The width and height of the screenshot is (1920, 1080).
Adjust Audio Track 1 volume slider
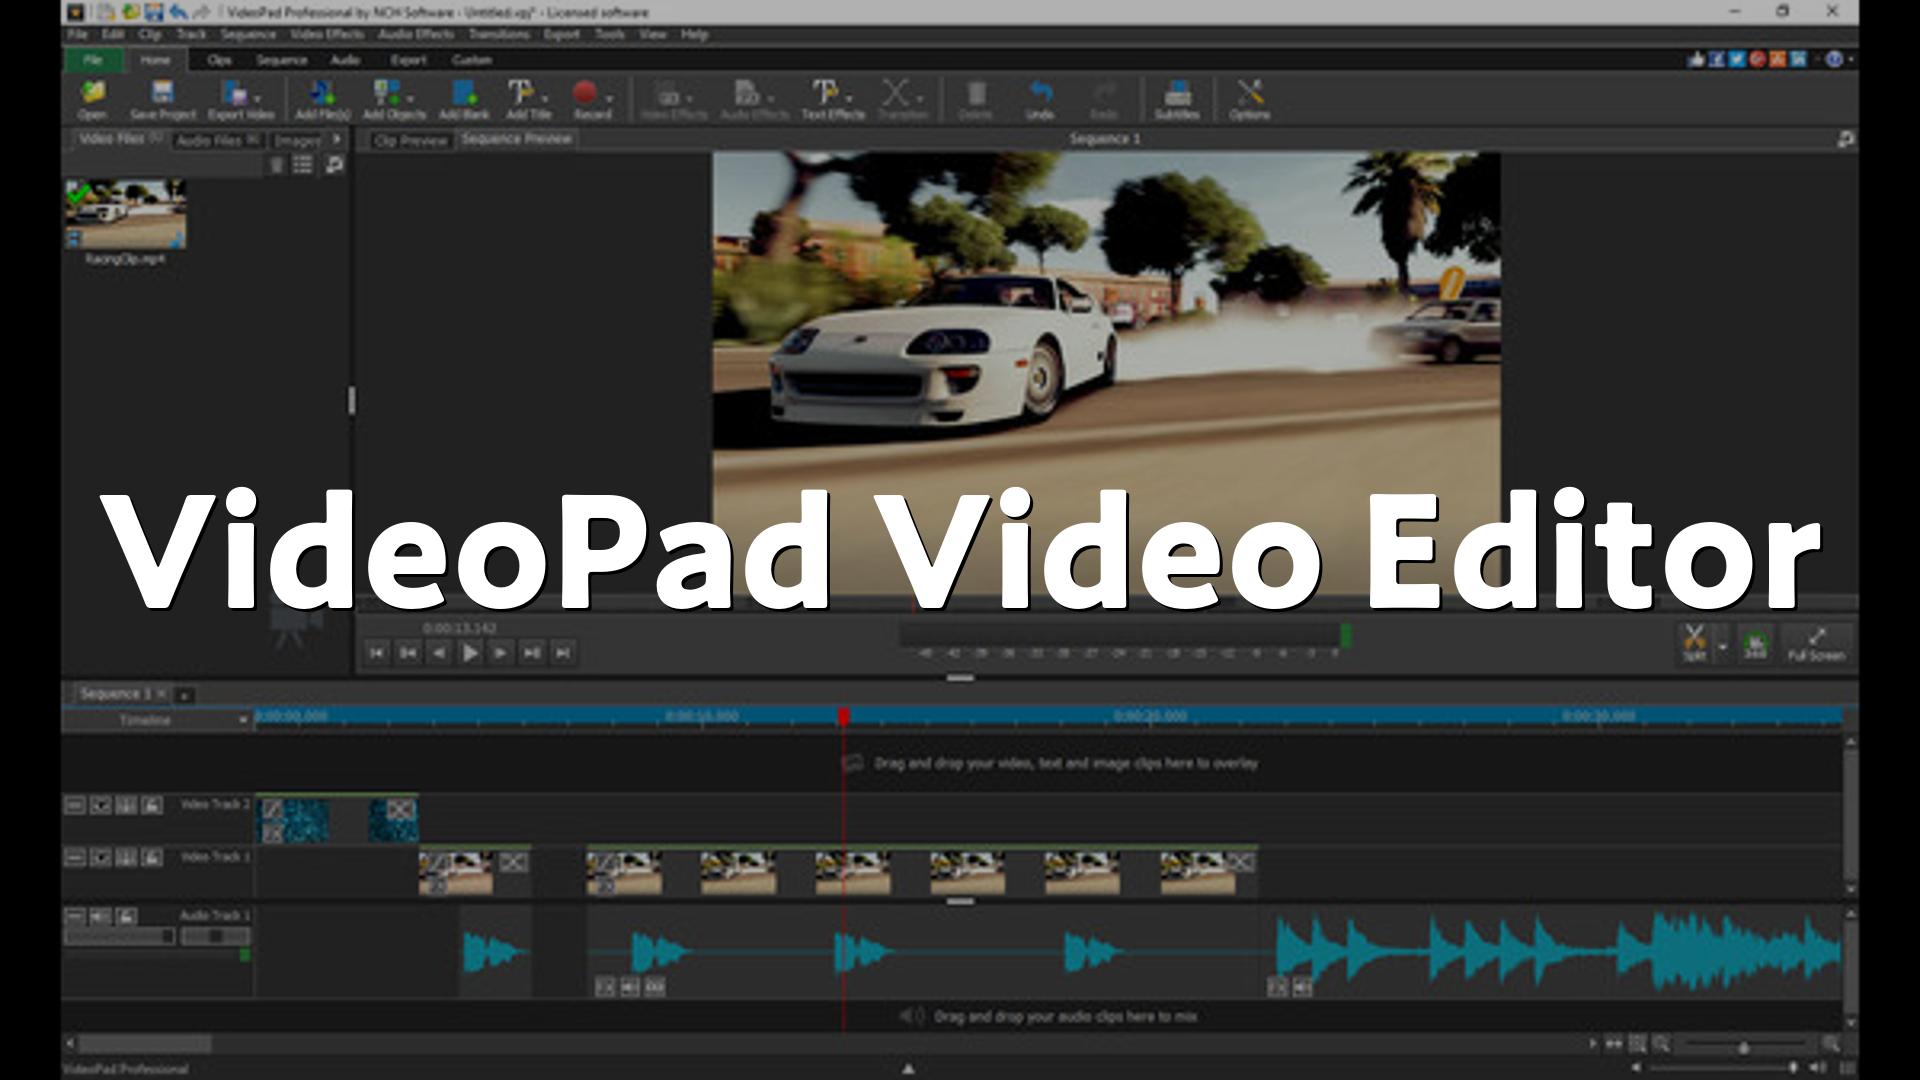click(x=120, y=937)
